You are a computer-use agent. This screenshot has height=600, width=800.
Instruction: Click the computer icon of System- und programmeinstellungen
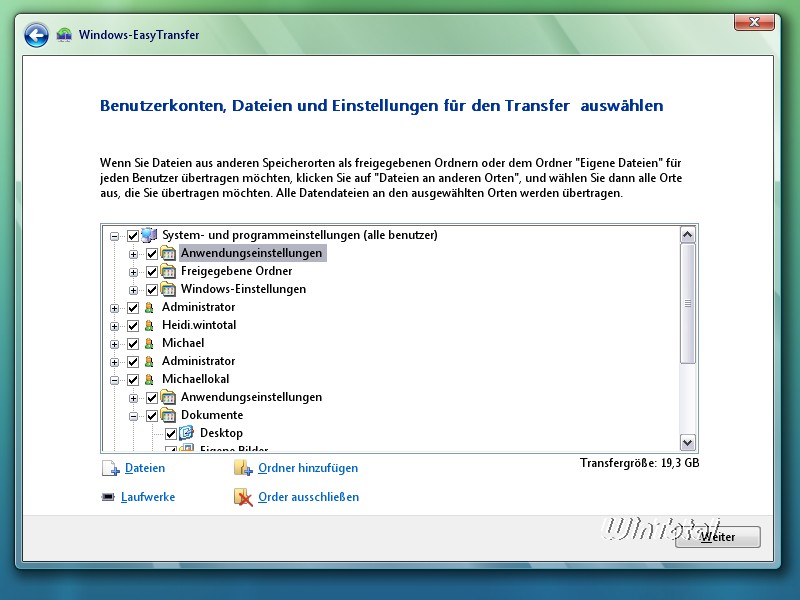coord(149,235)
